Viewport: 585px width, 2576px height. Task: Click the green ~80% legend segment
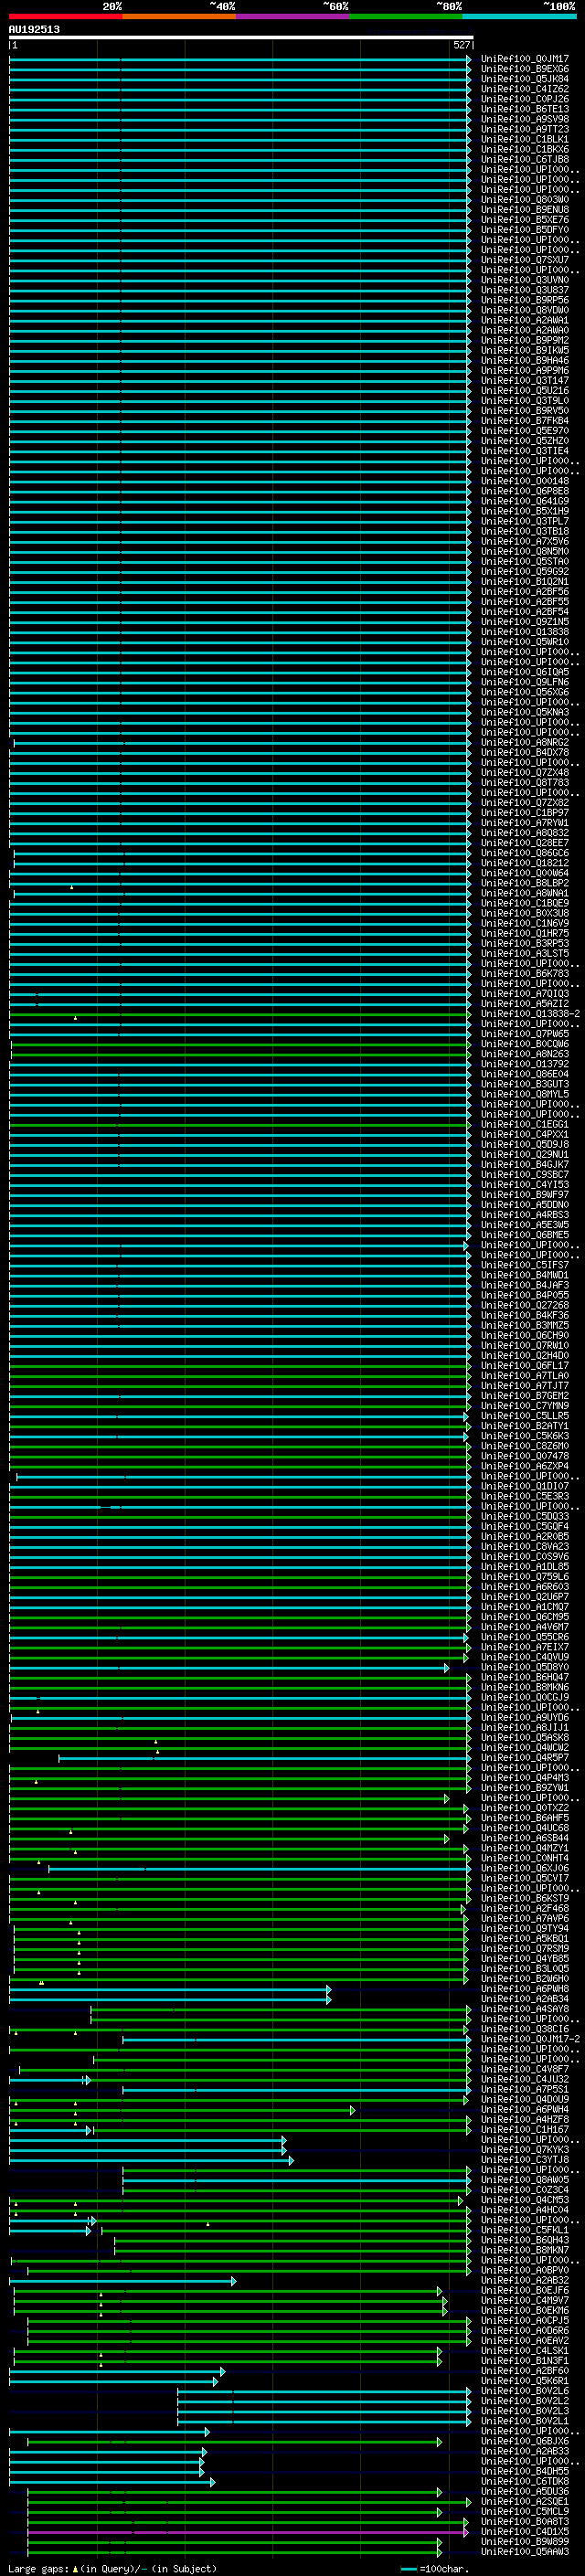point(405,16)
